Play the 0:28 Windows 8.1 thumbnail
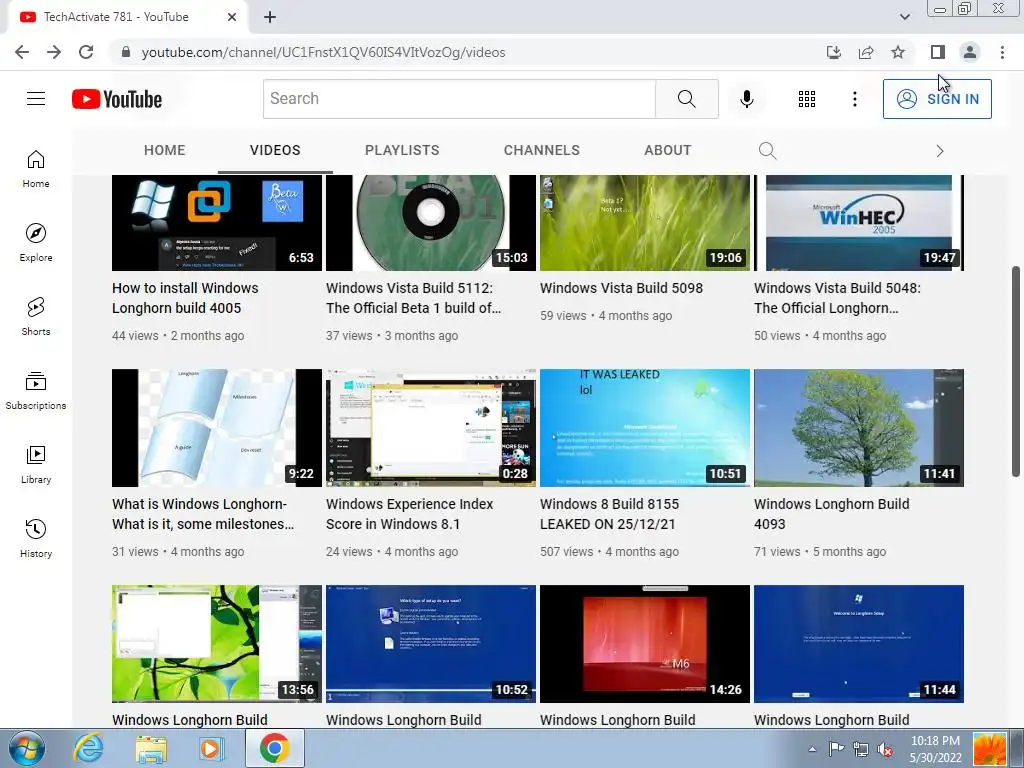 [x=431, y=428]
